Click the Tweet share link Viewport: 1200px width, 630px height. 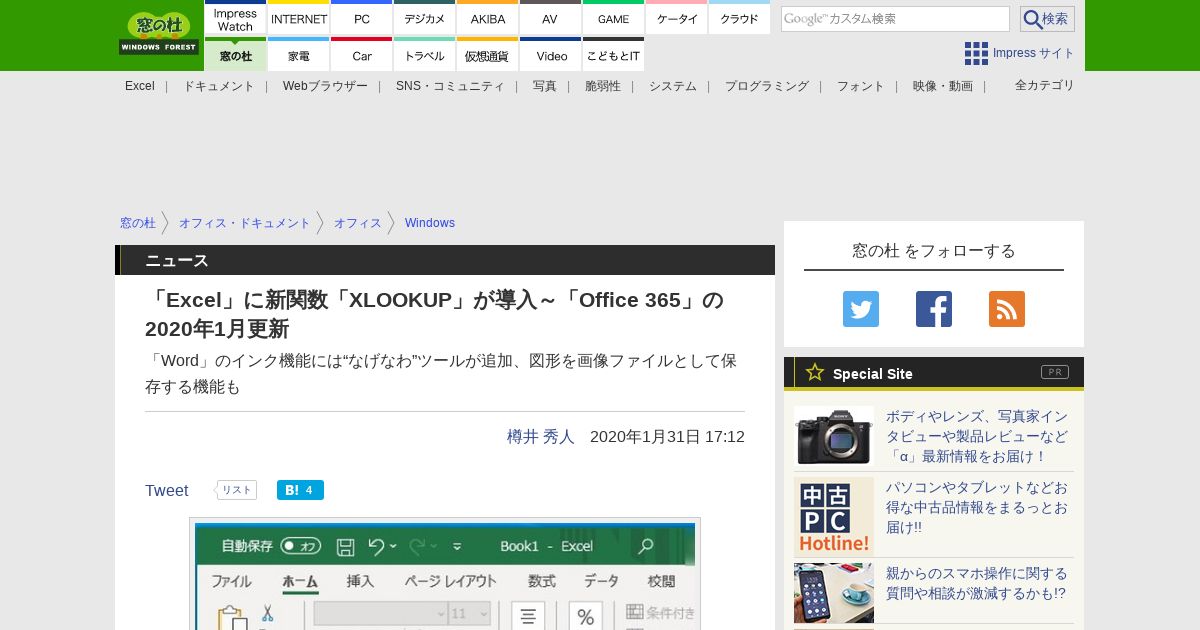(166, 490)
